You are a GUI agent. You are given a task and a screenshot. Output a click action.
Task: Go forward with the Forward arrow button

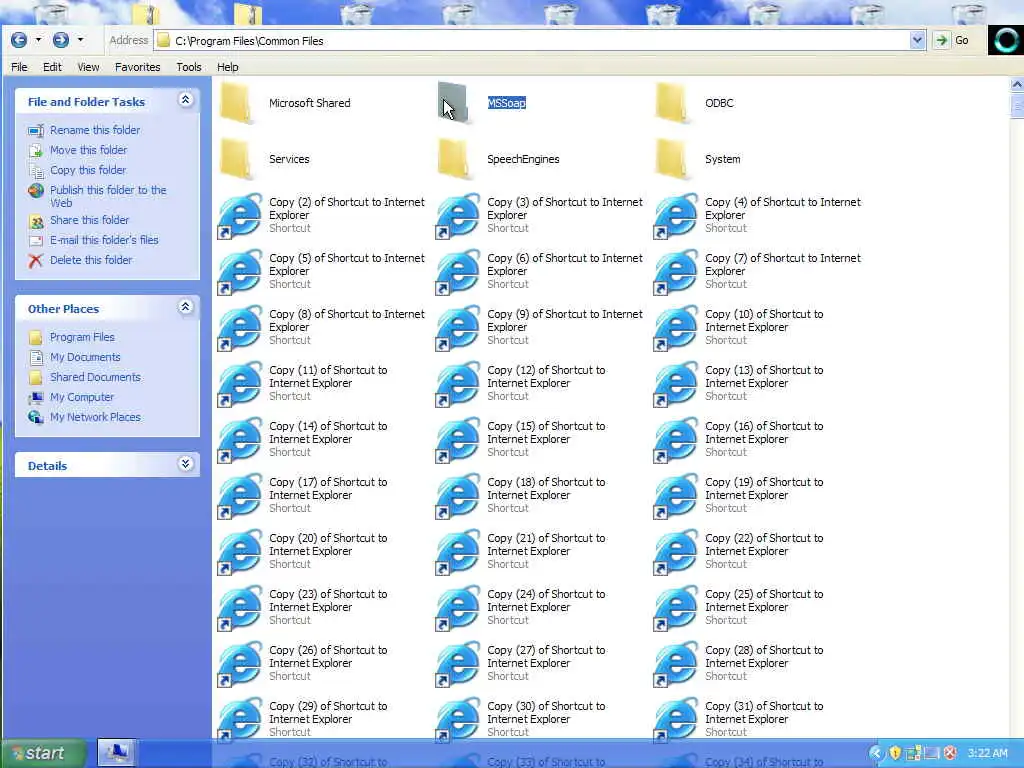point(61,40)
